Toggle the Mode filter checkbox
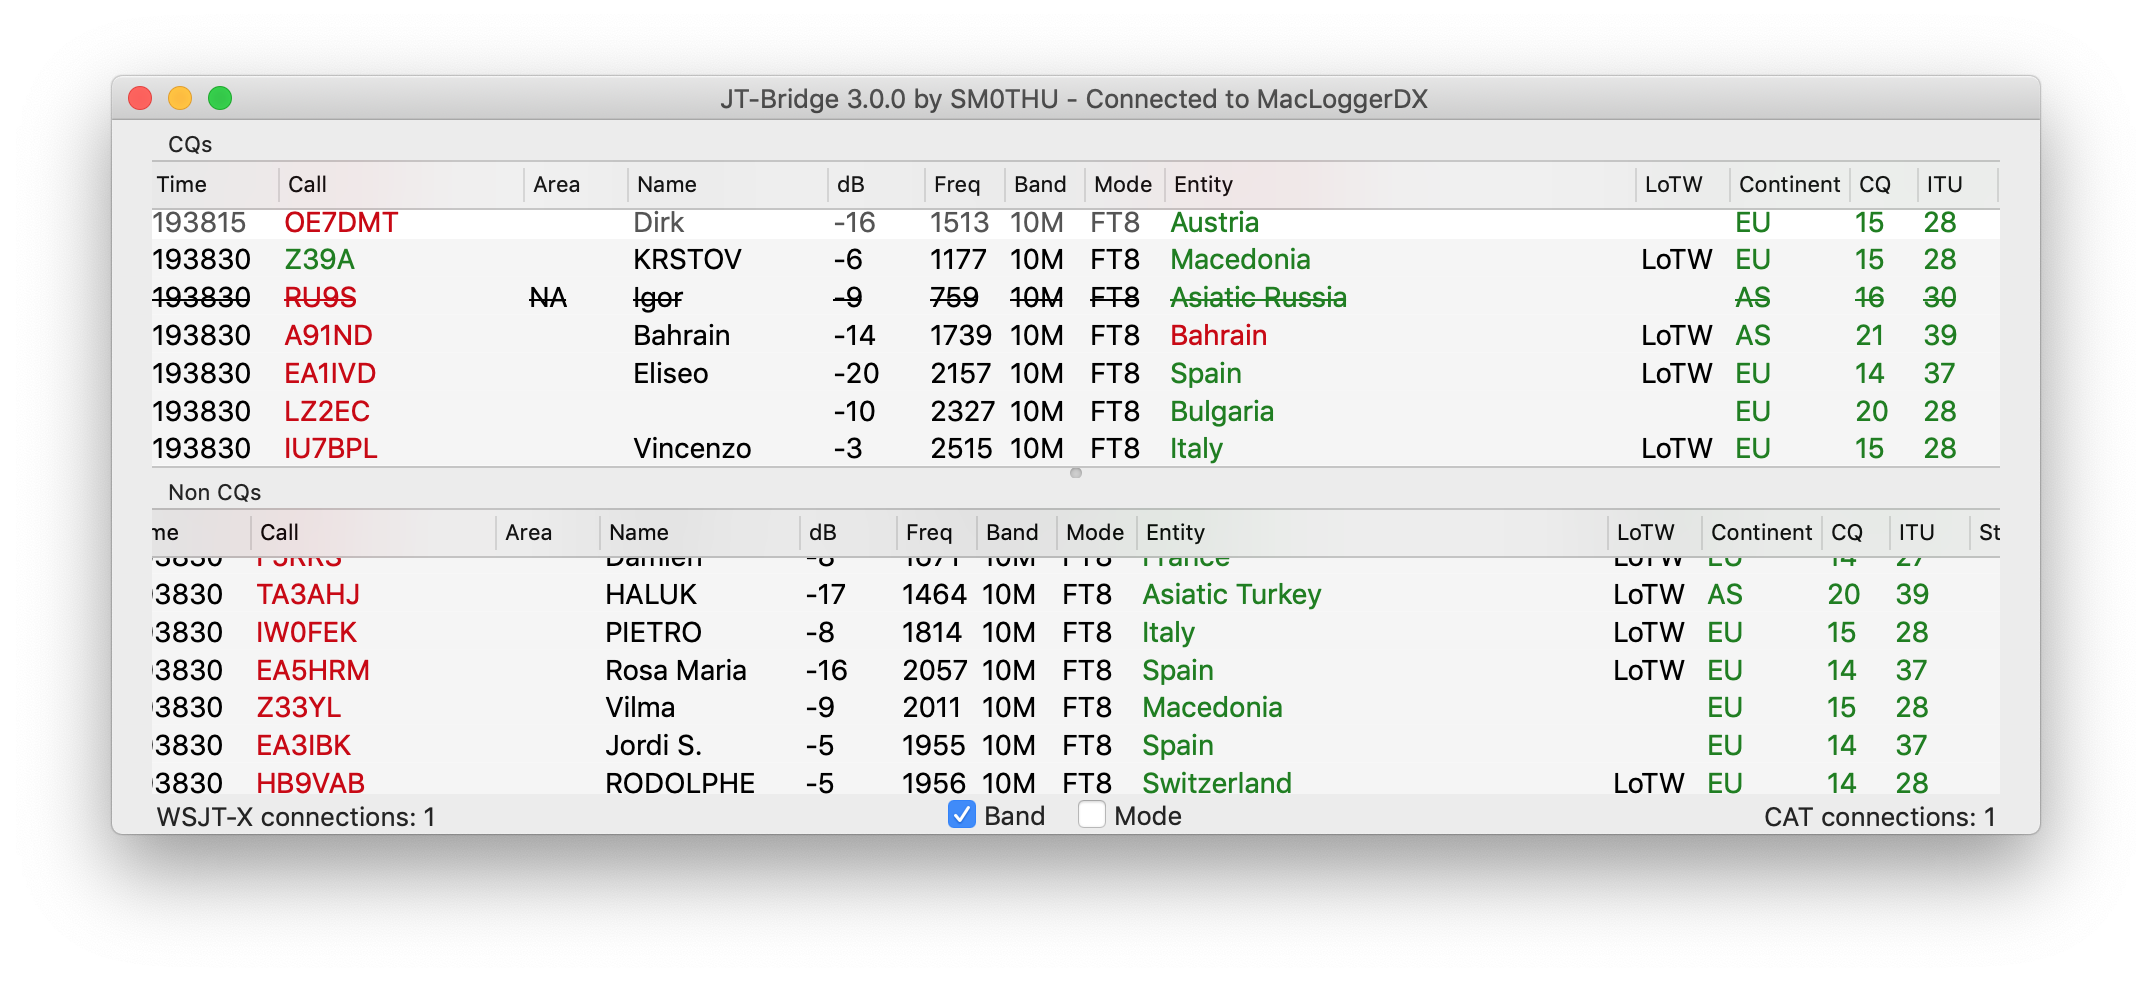Image resolution: width=2152 pixels, height=982 pixels. 1092,815
